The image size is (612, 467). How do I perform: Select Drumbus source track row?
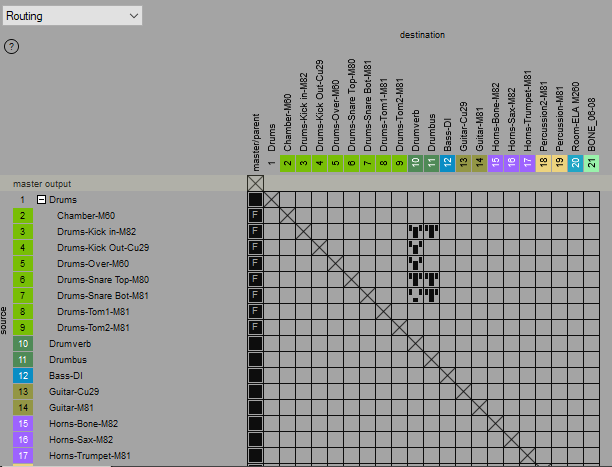tap(68, 360)
